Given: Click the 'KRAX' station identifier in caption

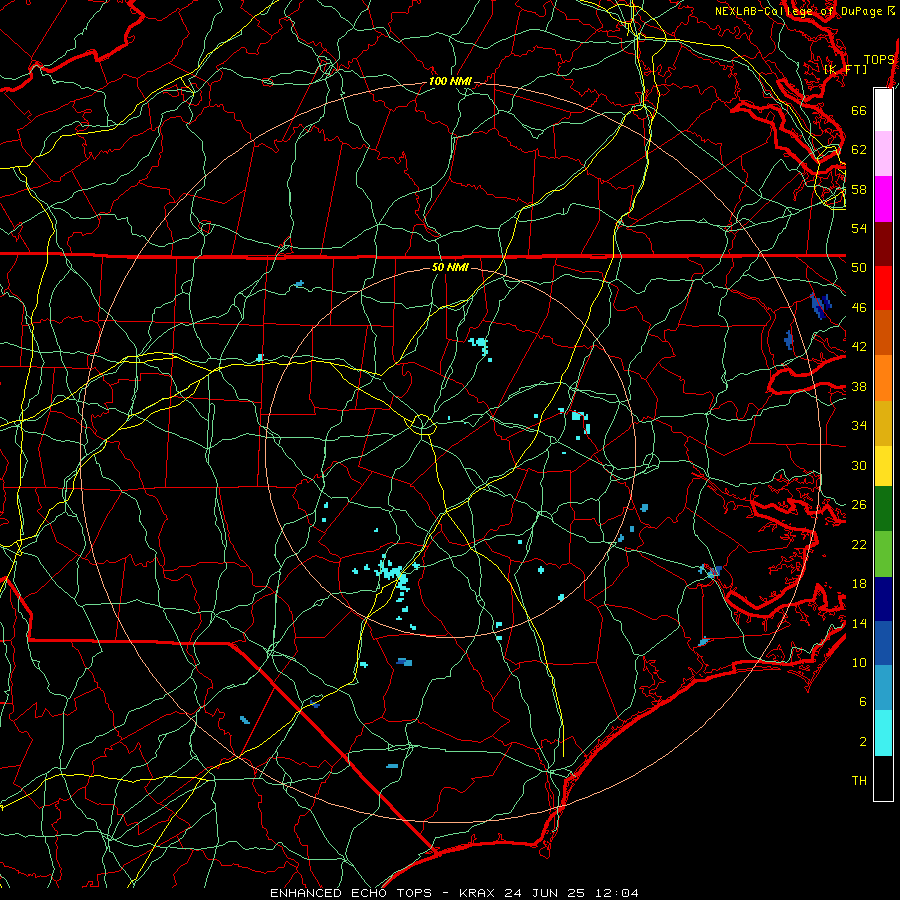Looking at the screenshot, I should pos(479,893).
